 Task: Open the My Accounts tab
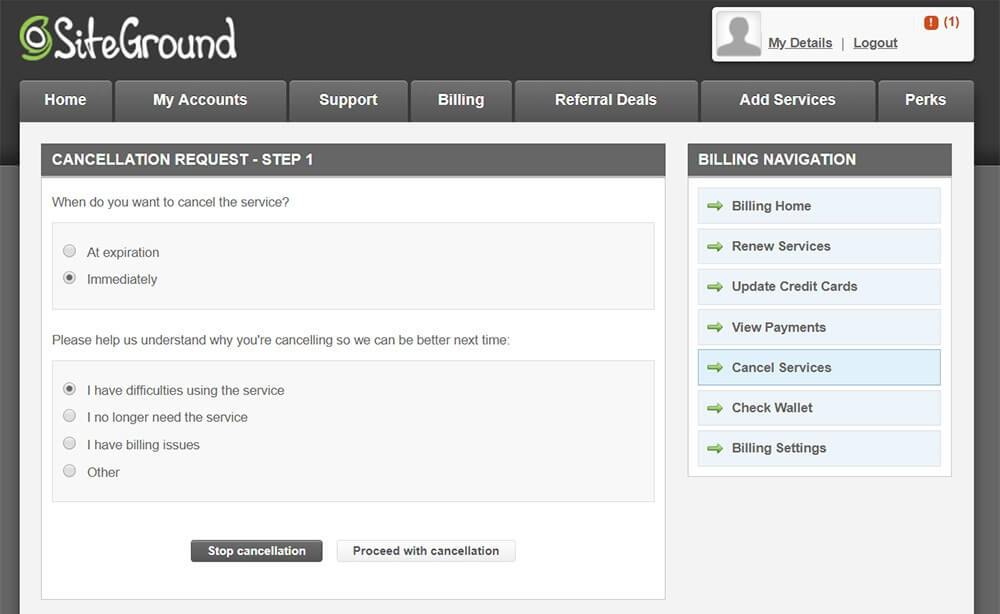click(200, 100)
